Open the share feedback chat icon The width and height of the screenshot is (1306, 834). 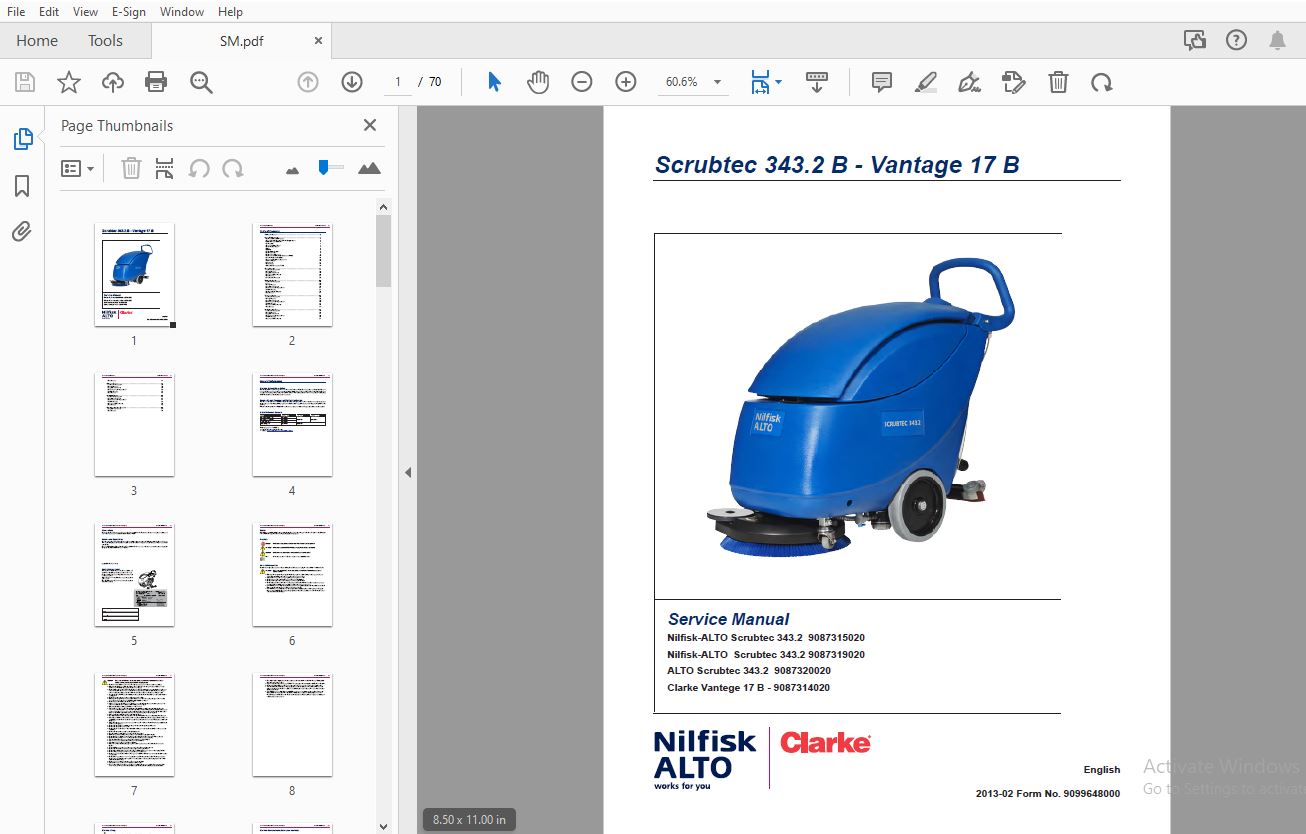1195,40
